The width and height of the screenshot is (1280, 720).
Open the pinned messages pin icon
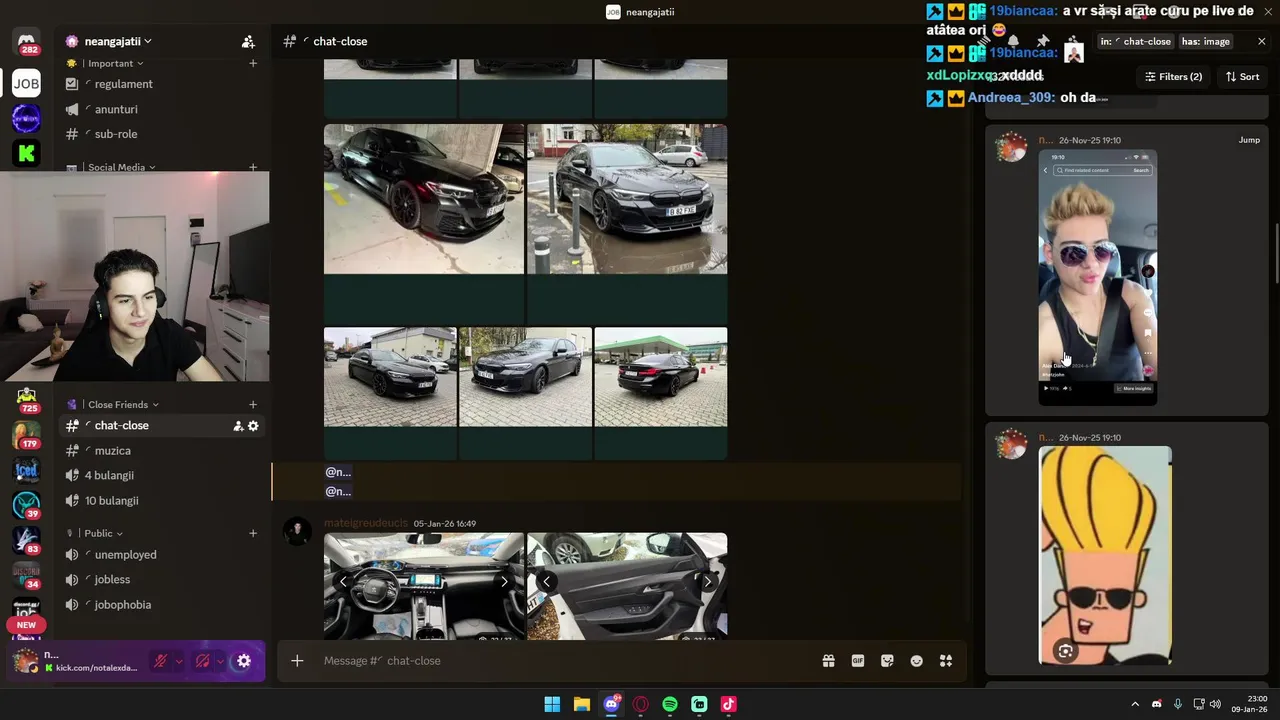1042,41
